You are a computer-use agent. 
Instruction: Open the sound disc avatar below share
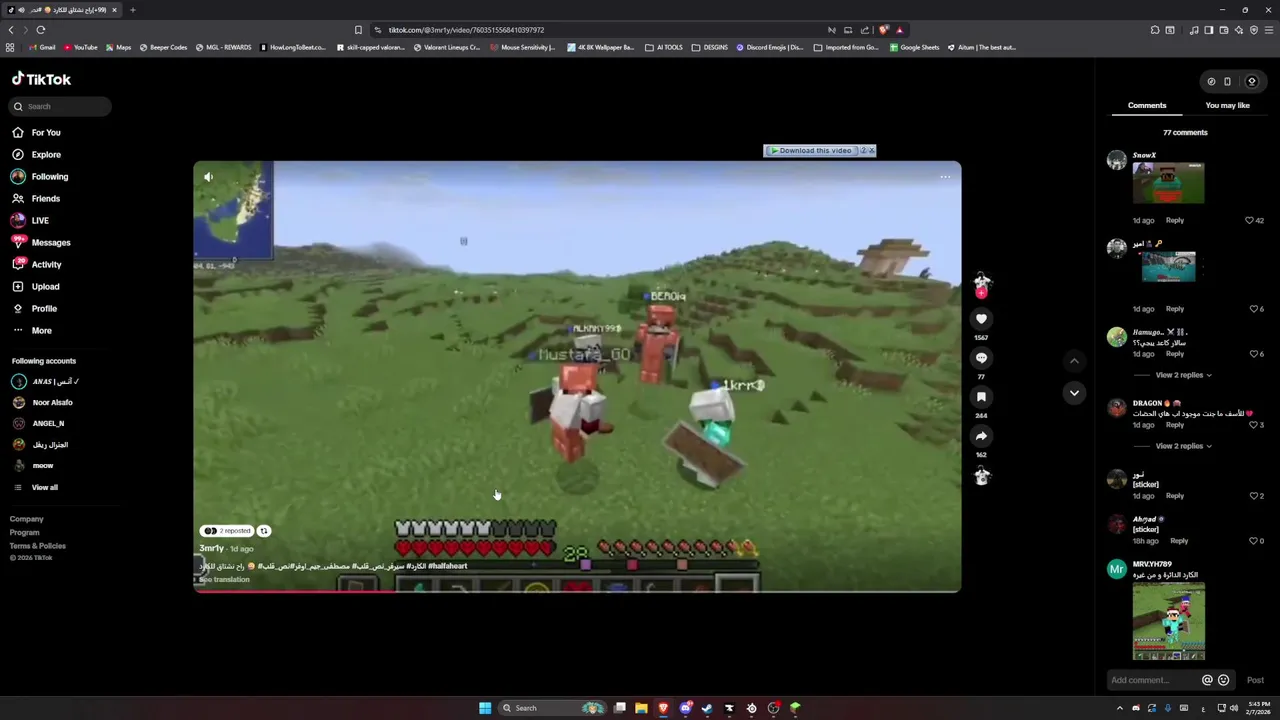point(981,477)
